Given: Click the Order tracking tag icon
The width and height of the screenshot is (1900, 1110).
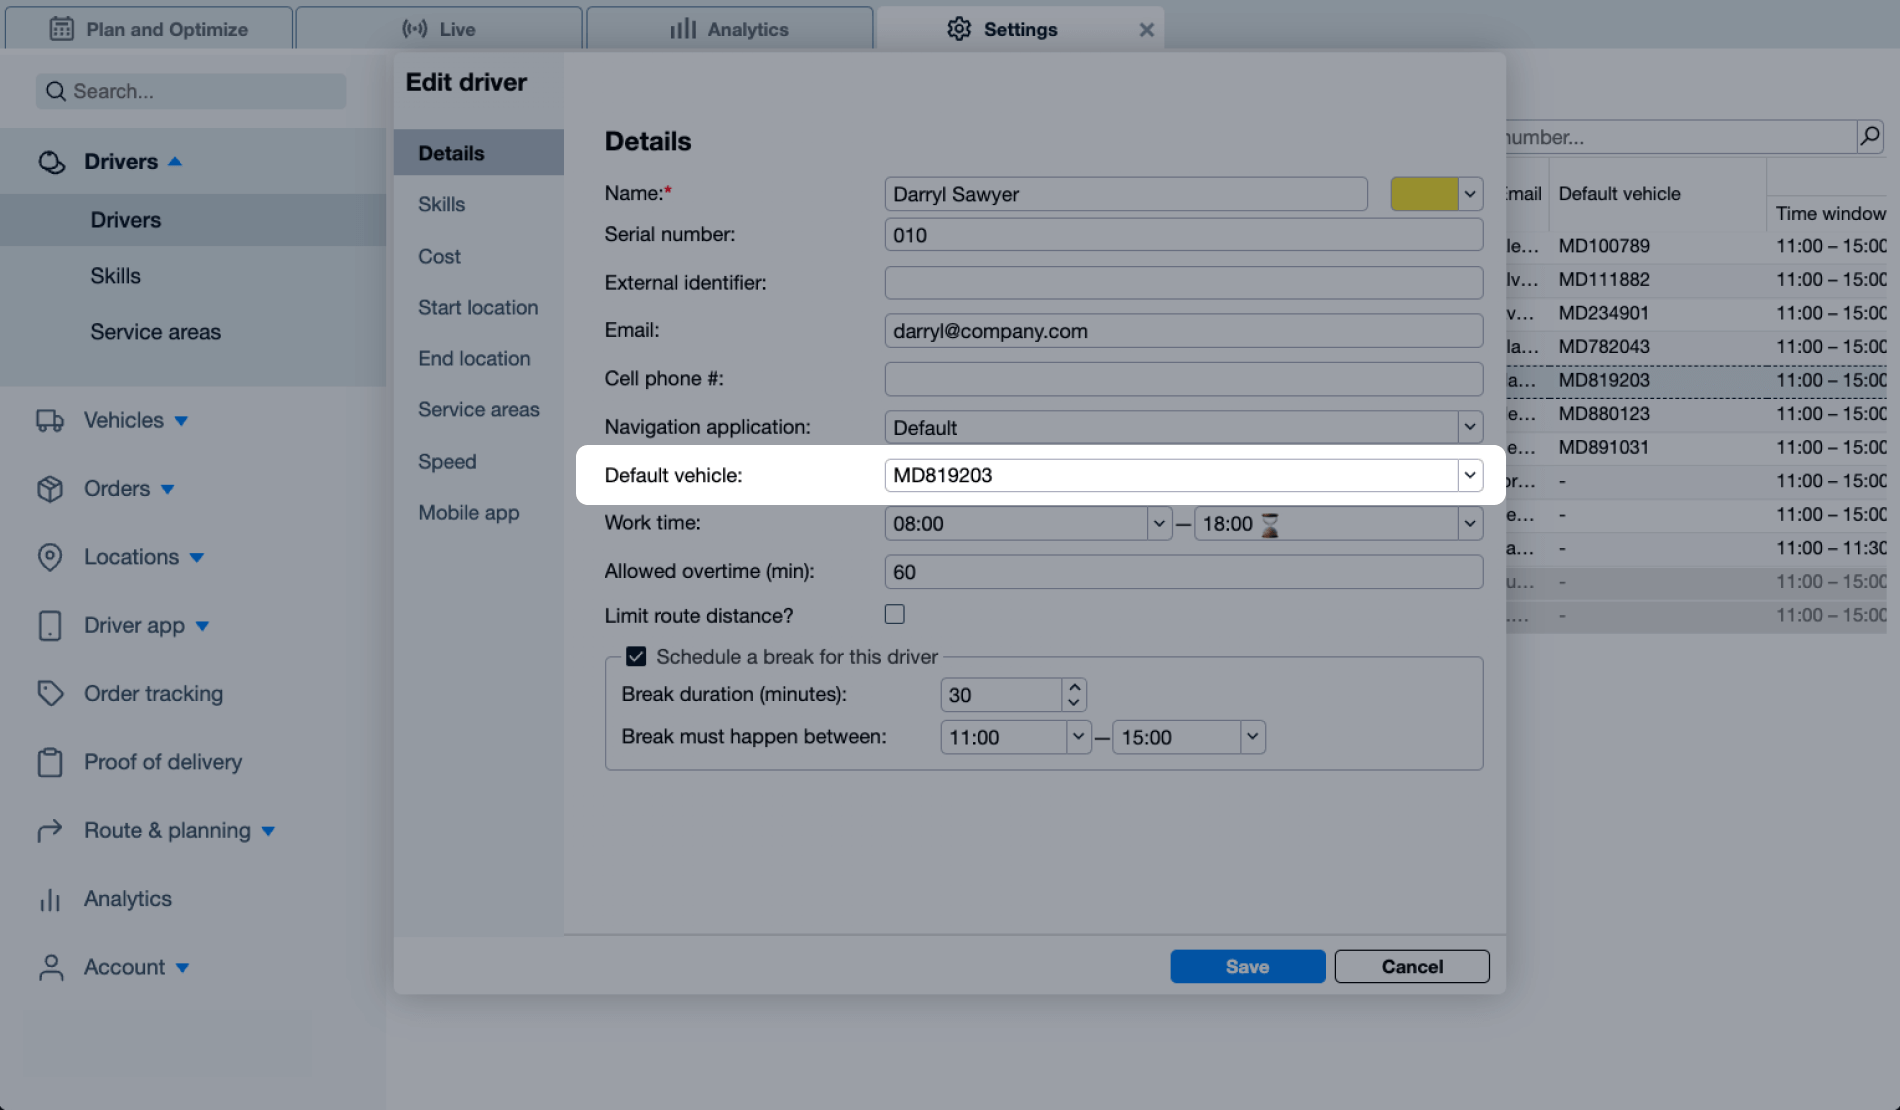Looking at the screenshot, I should tap(50, 693).
